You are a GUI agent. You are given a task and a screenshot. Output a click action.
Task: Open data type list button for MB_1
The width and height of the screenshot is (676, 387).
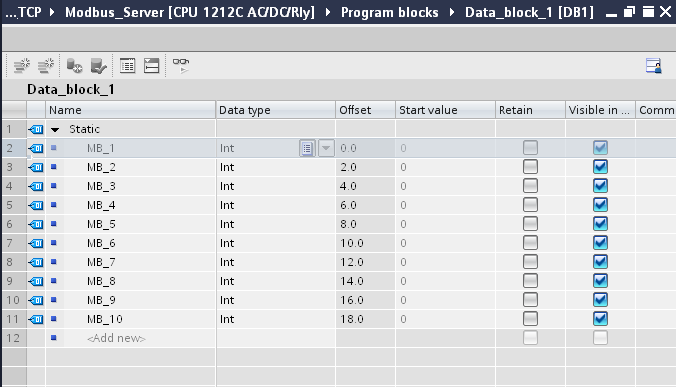click(x=307, y=148)
